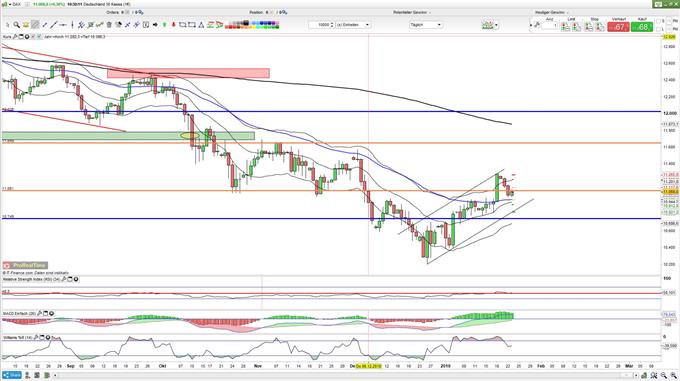
Task: Open the Täglich timeframe dropdown
Action: click(x=426, y=25)
